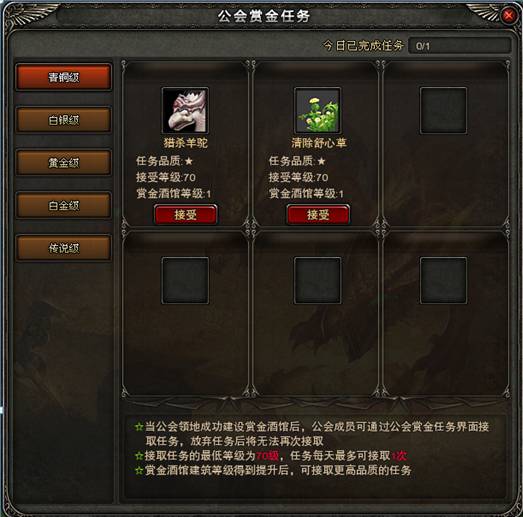This screenshot has width=523, height=517.
Task: Click the 清除舒心草 quest title
Action: click(x=319, y=143)
